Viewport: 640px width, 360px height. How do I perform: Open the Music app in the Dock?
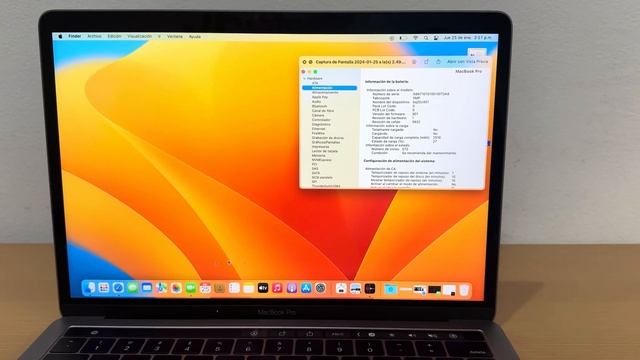point(277,288)
